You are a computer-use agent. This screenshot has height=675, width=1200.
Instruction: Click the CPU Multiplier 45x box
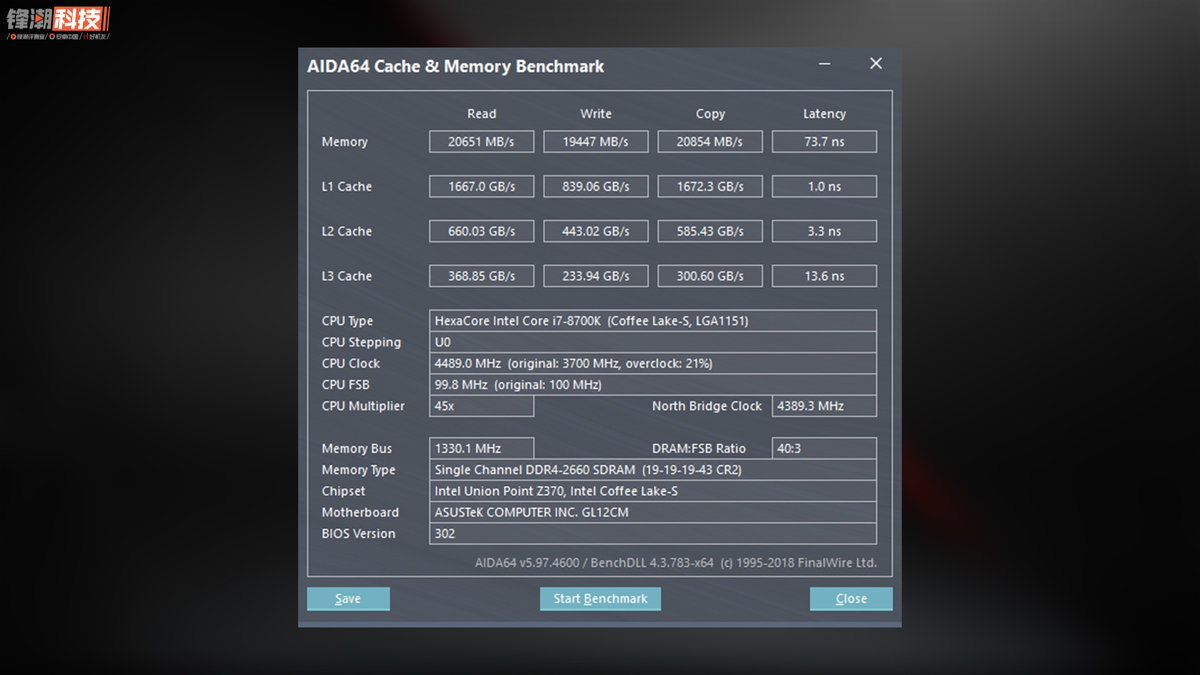[481, 406]
